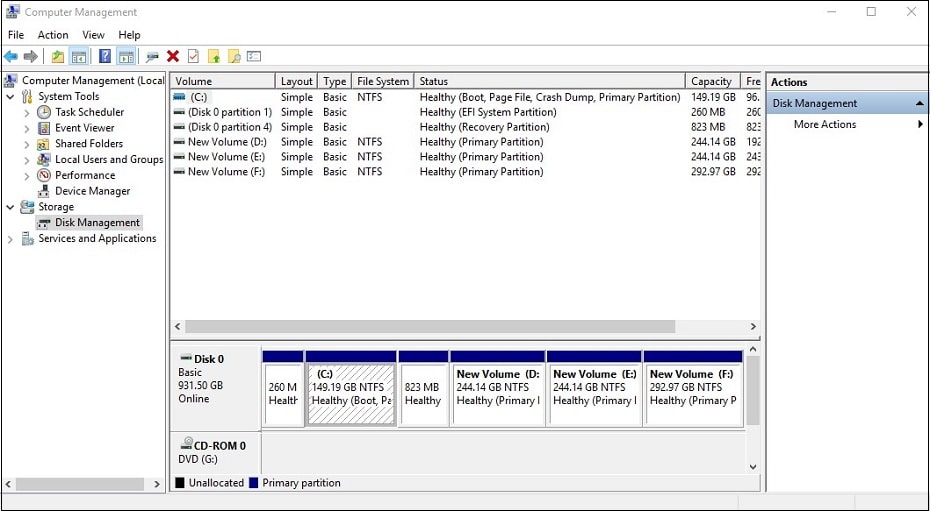Sort by the Capacity column header
The height and width of the screenshot is (511, 930).
(714, 81)
